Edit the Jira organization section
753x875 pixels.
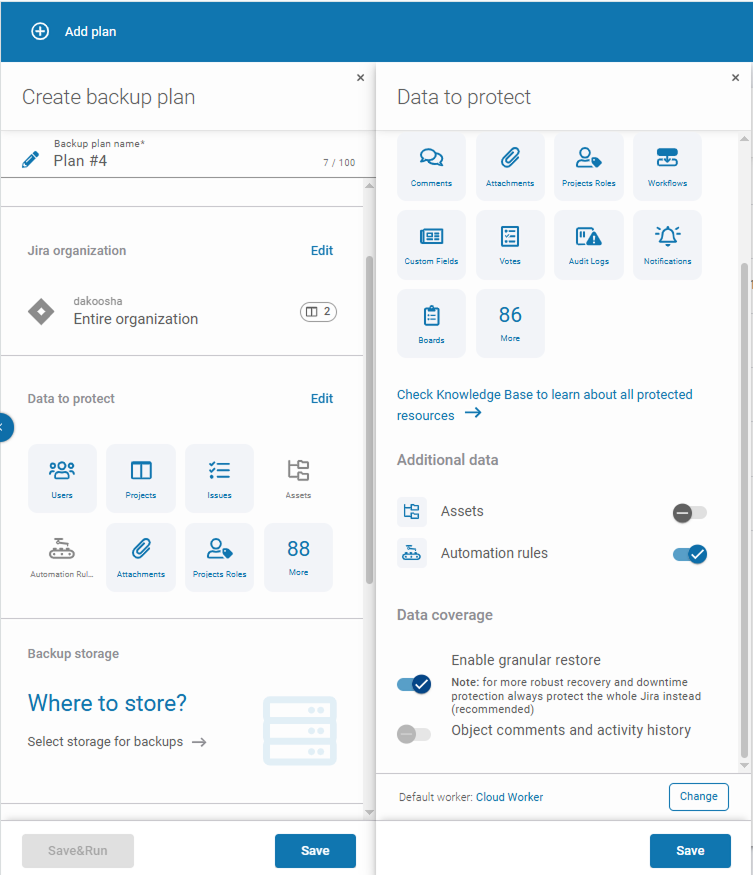[x=322, y=251]
